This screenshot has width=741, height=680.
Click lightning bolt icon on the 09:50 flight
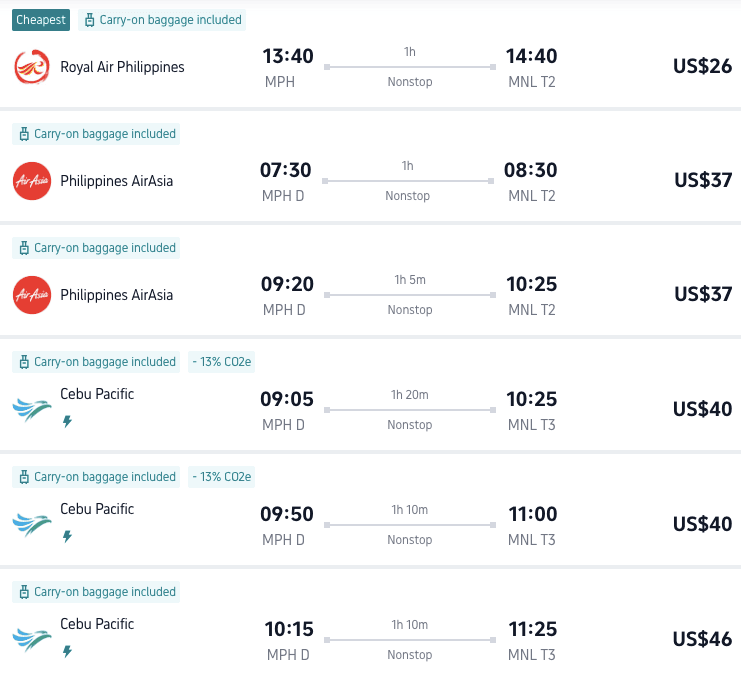pyautogui.click(x=67, y=537)
